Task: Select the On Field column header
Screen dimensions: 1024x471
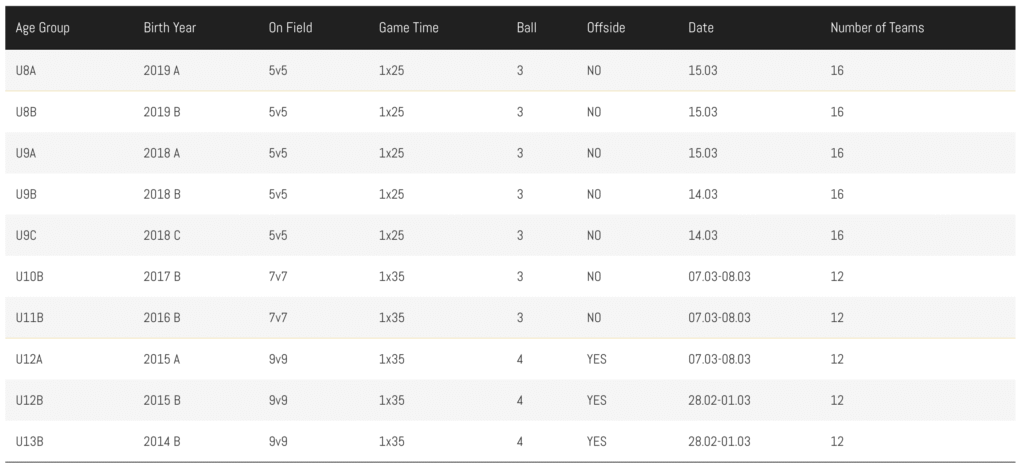Action: click(290, 28)
